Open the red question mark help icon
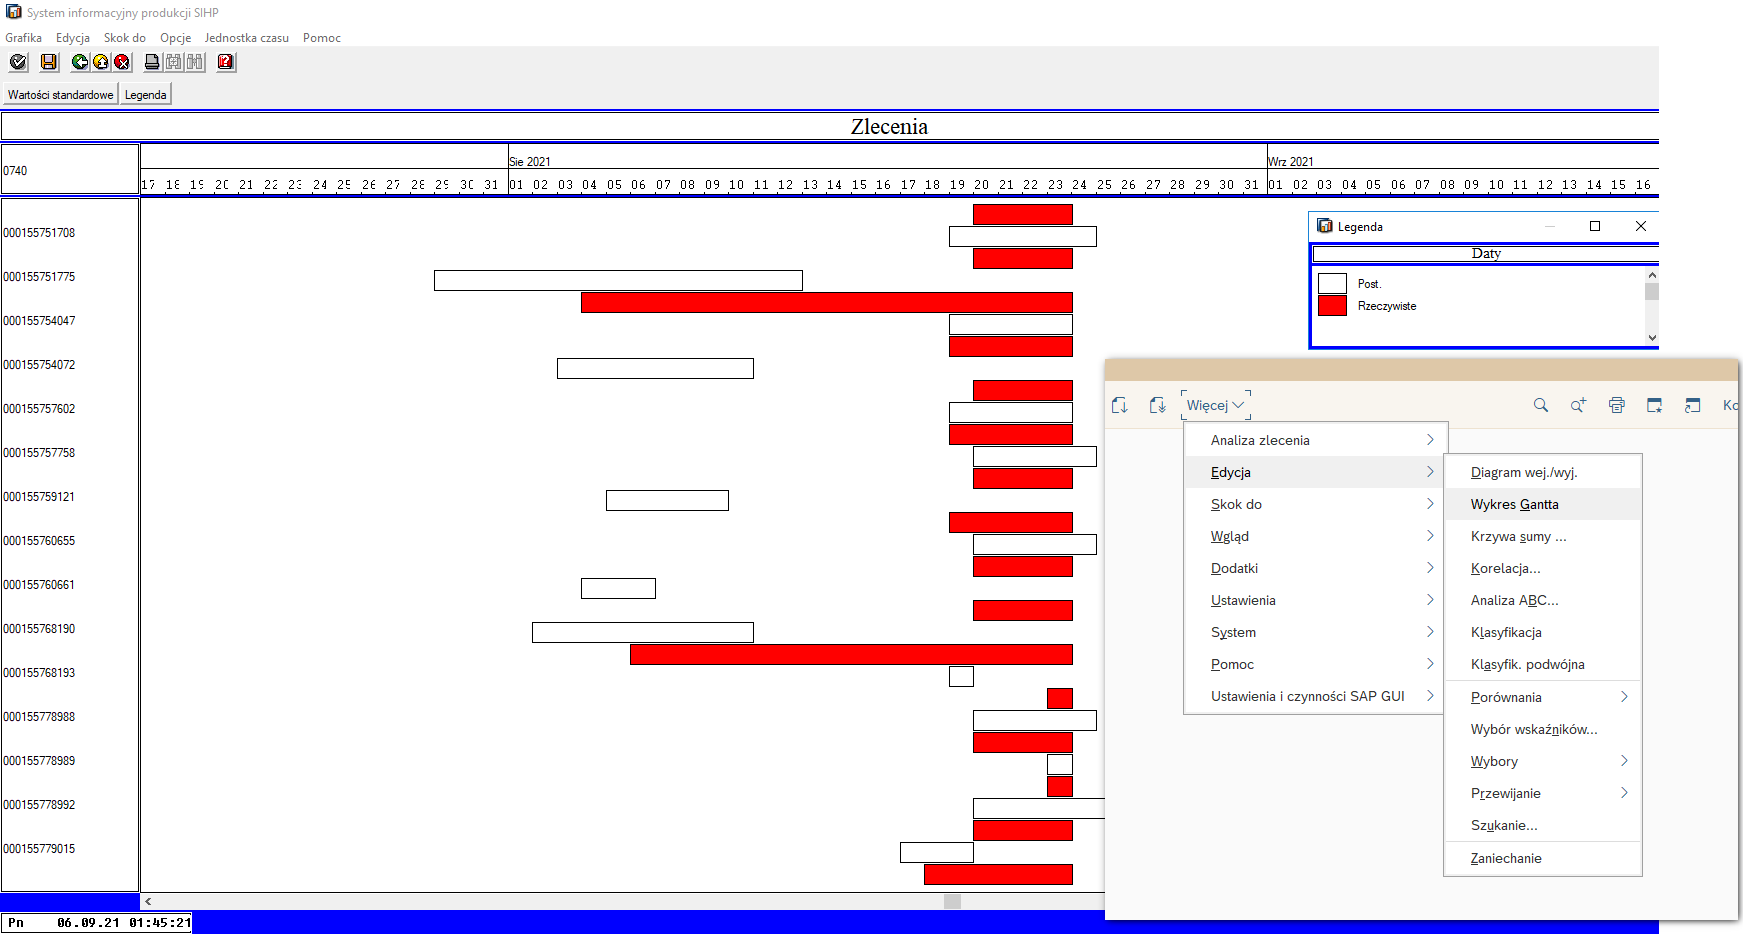This screenshot has width=1743, height=934. 226,62
